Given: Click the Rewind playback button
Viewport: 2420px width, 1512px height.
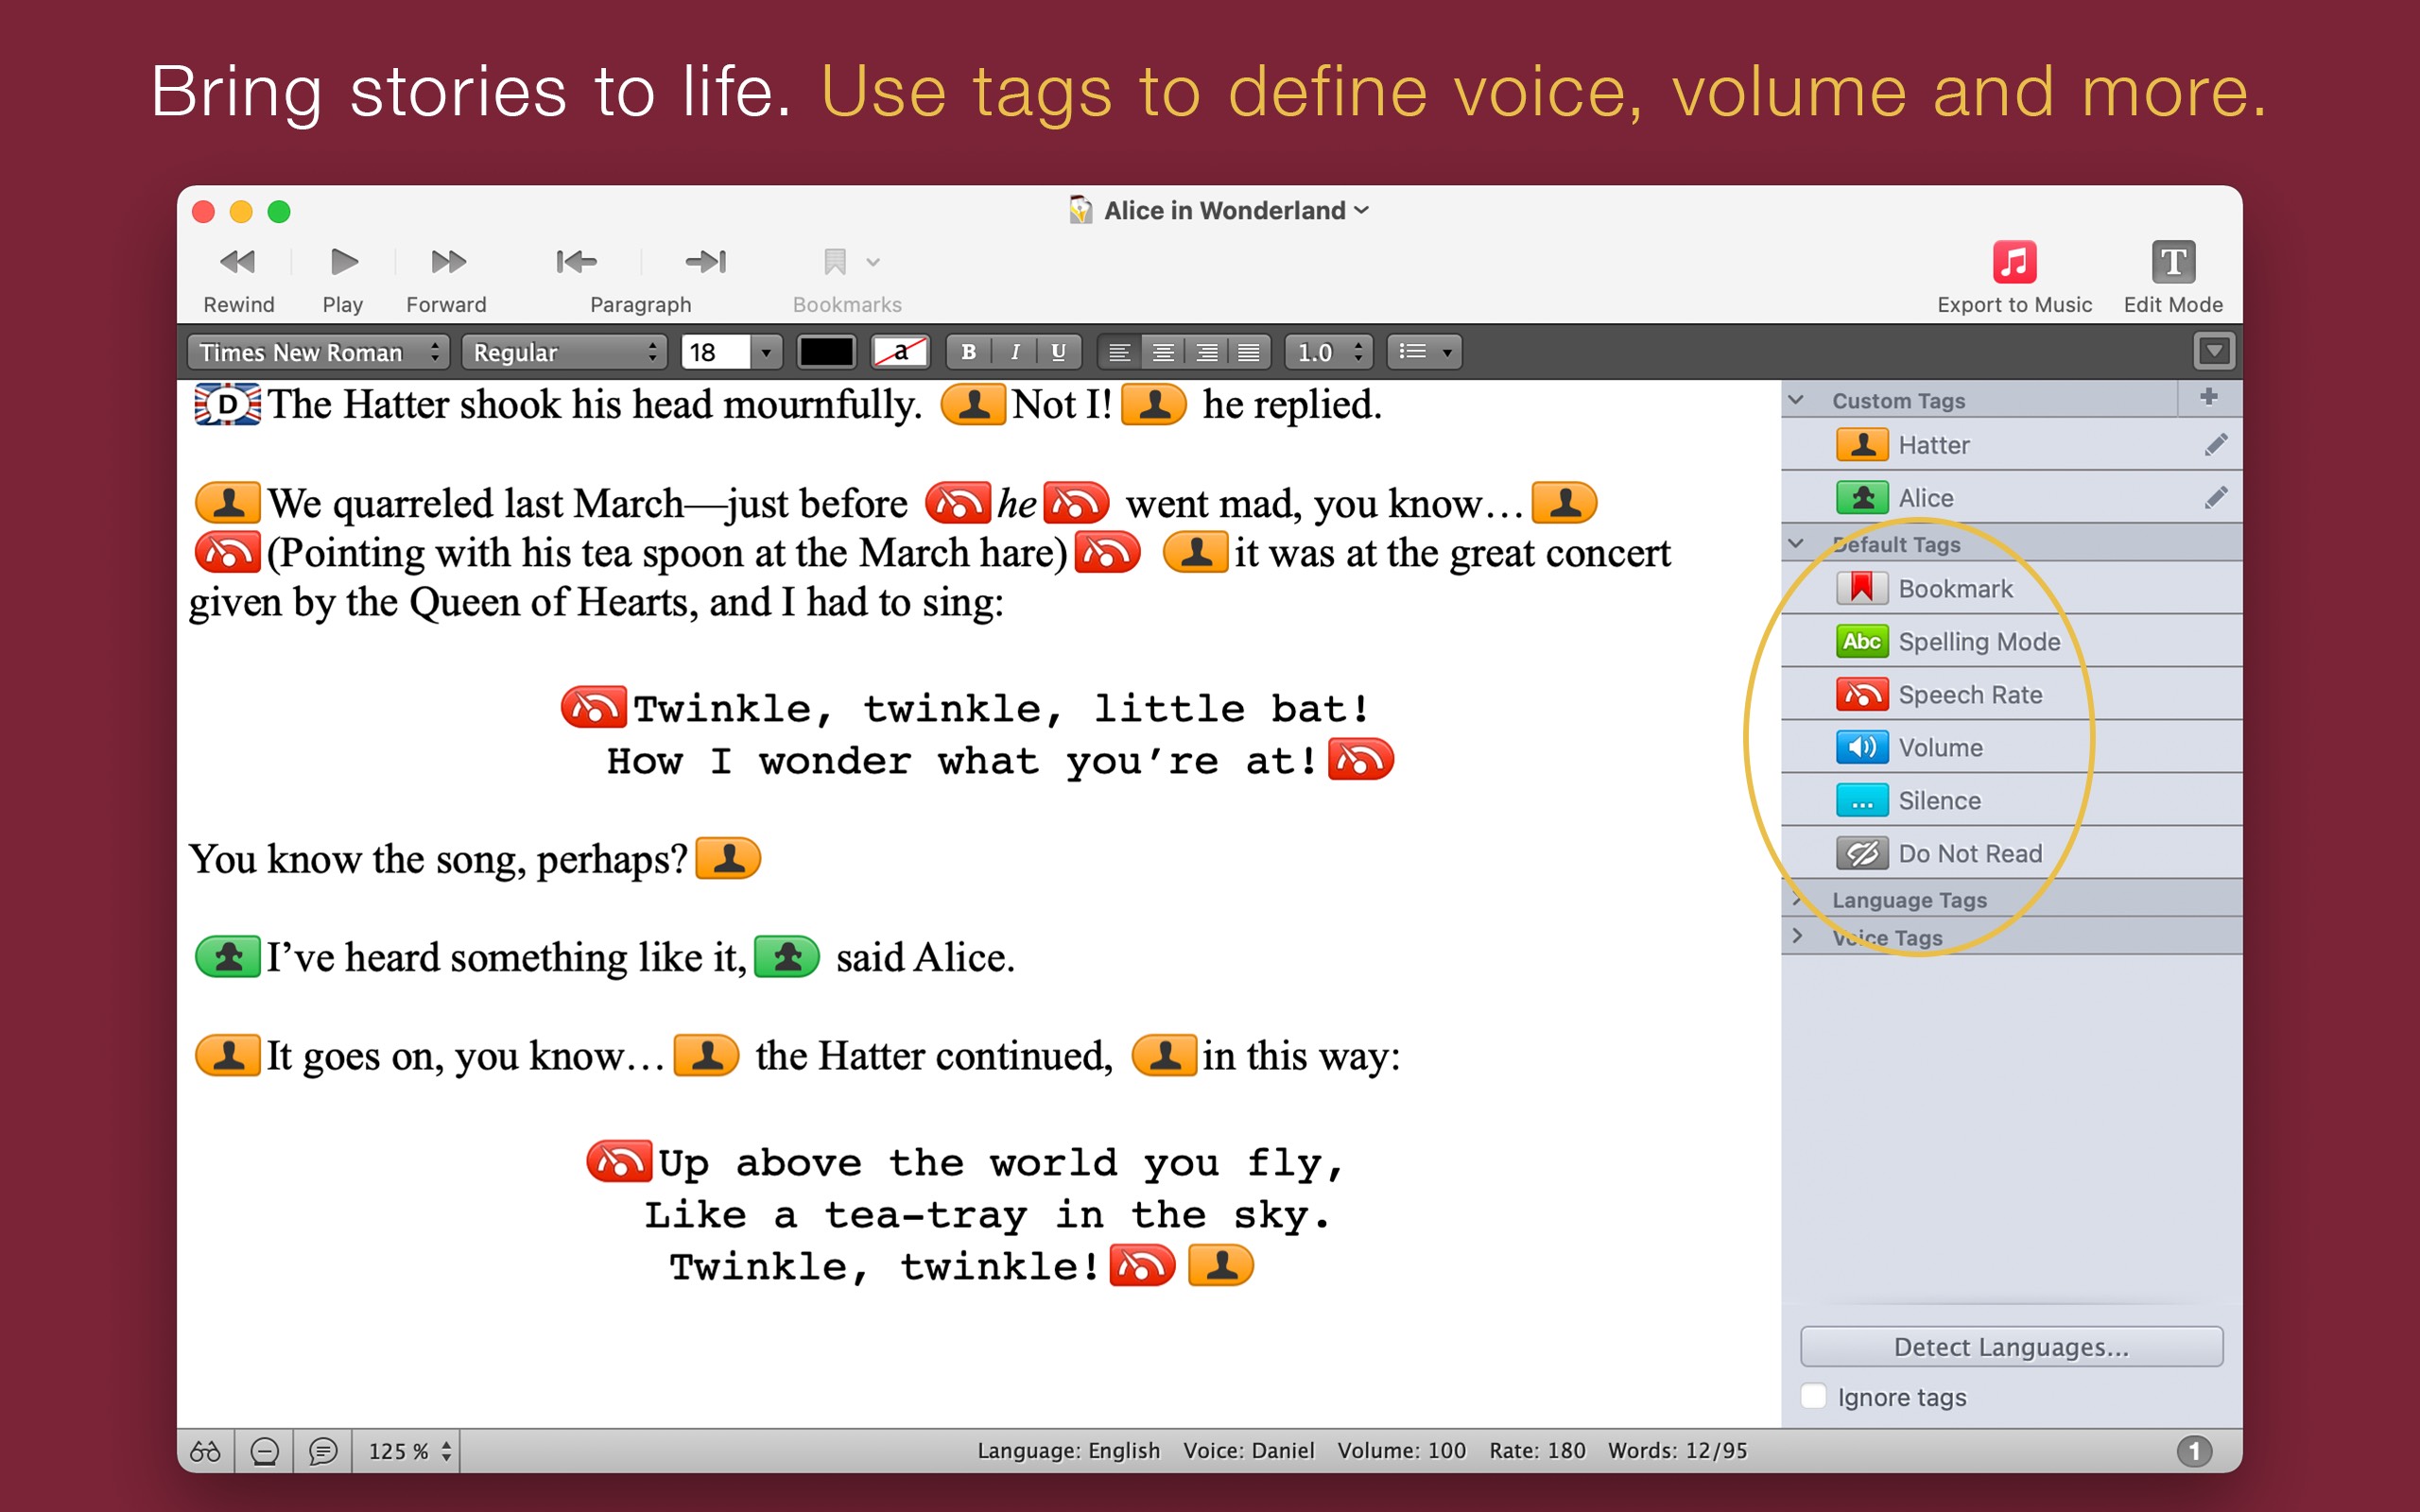Looking at the screenshot, I should coord(238,263).
